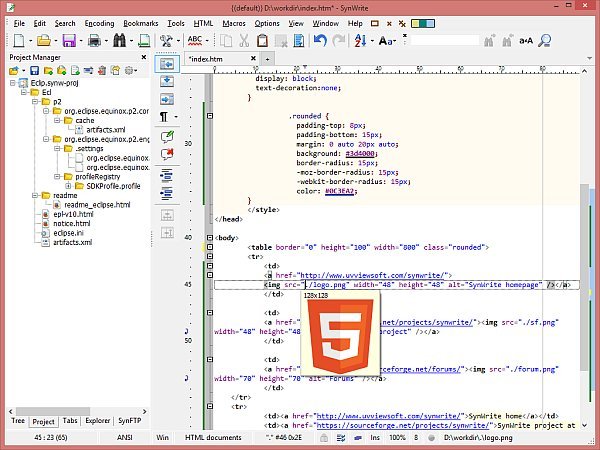600x450 pixels.
Task: Click the #0C3EA2 color value
Action: point(339,191)
